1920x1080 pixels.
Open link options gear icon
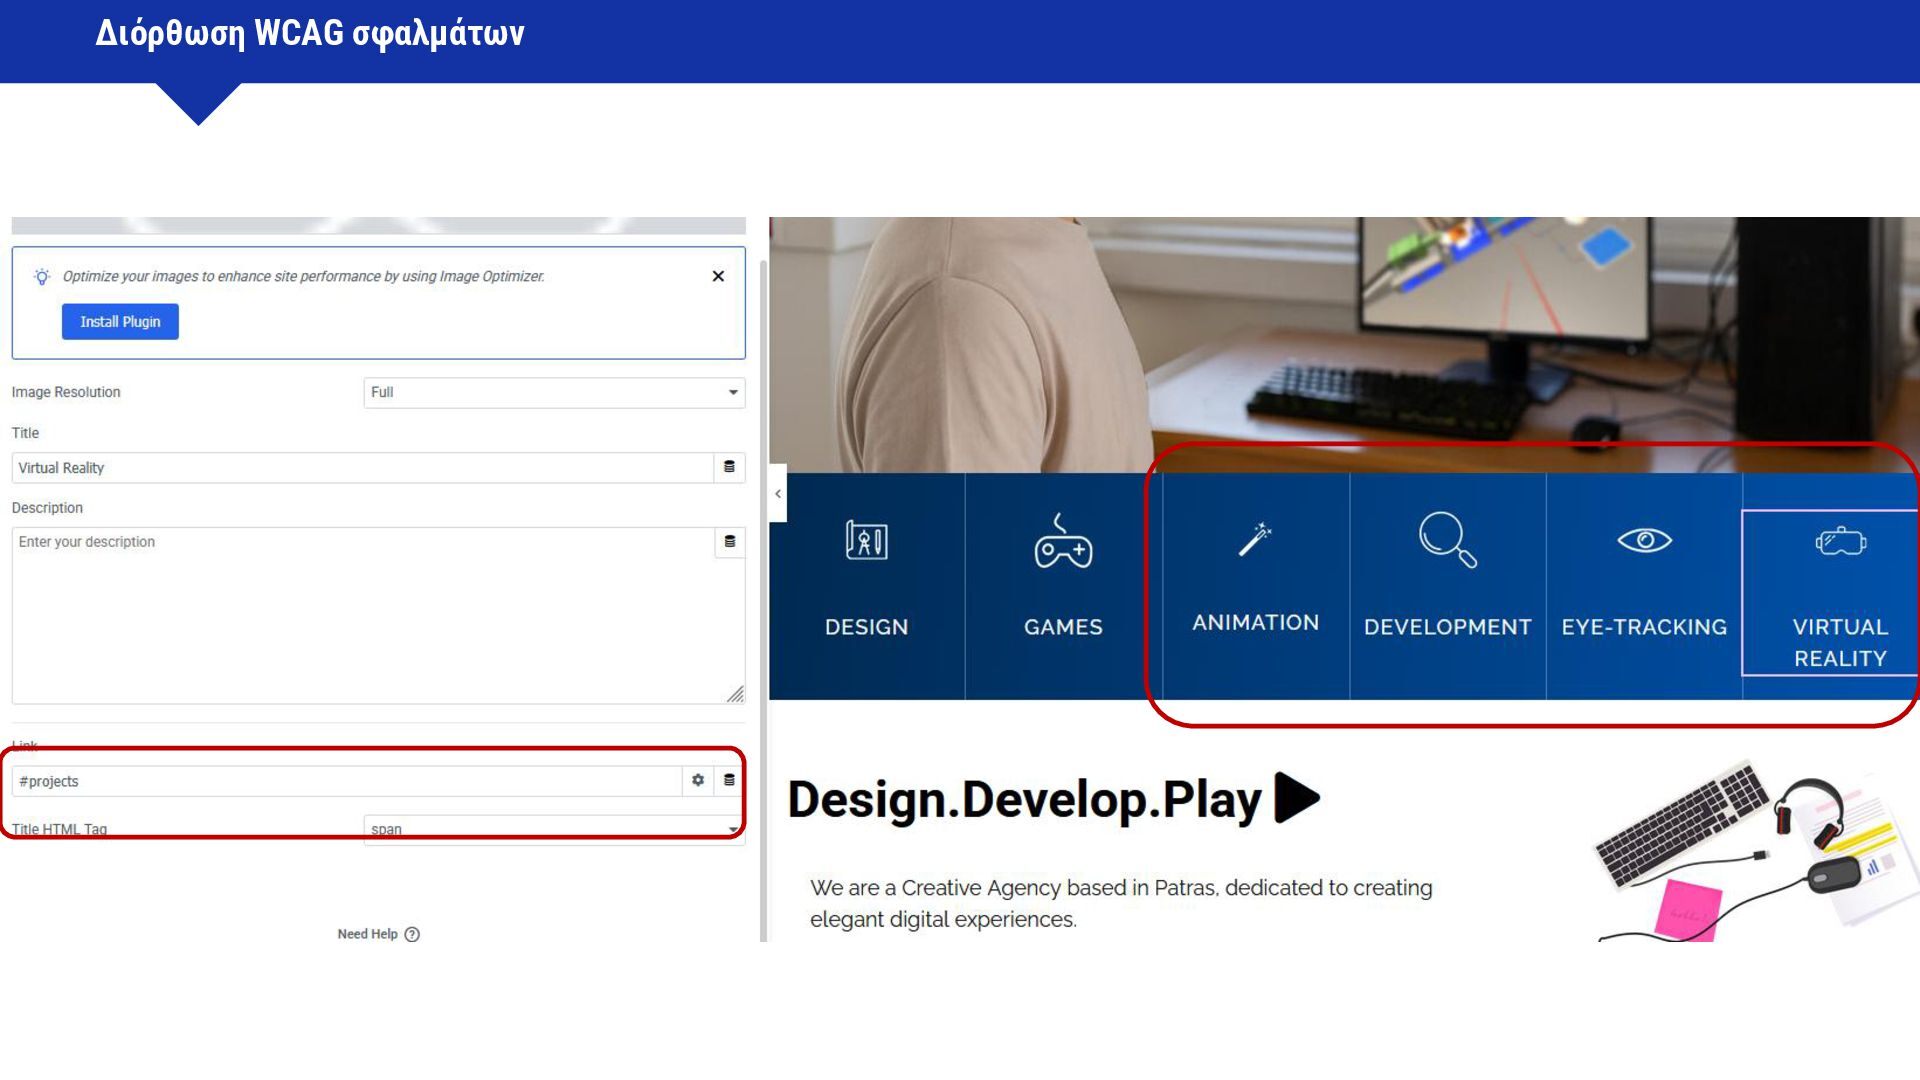(698, 780)
